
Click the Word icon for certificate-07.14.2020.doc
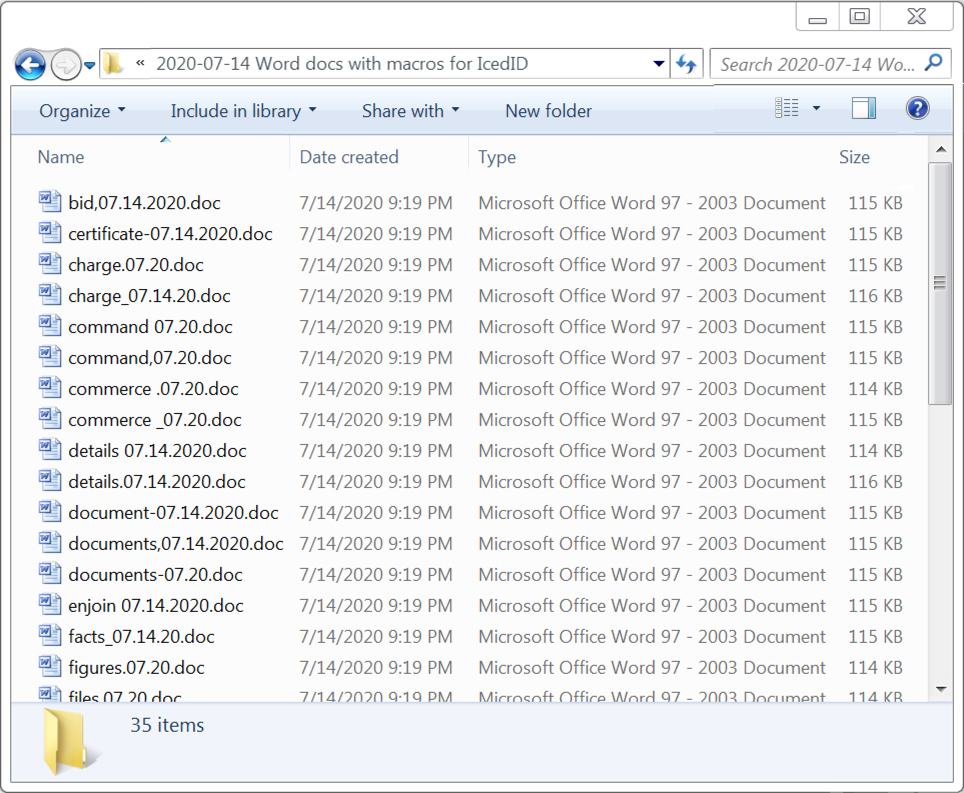50,232
